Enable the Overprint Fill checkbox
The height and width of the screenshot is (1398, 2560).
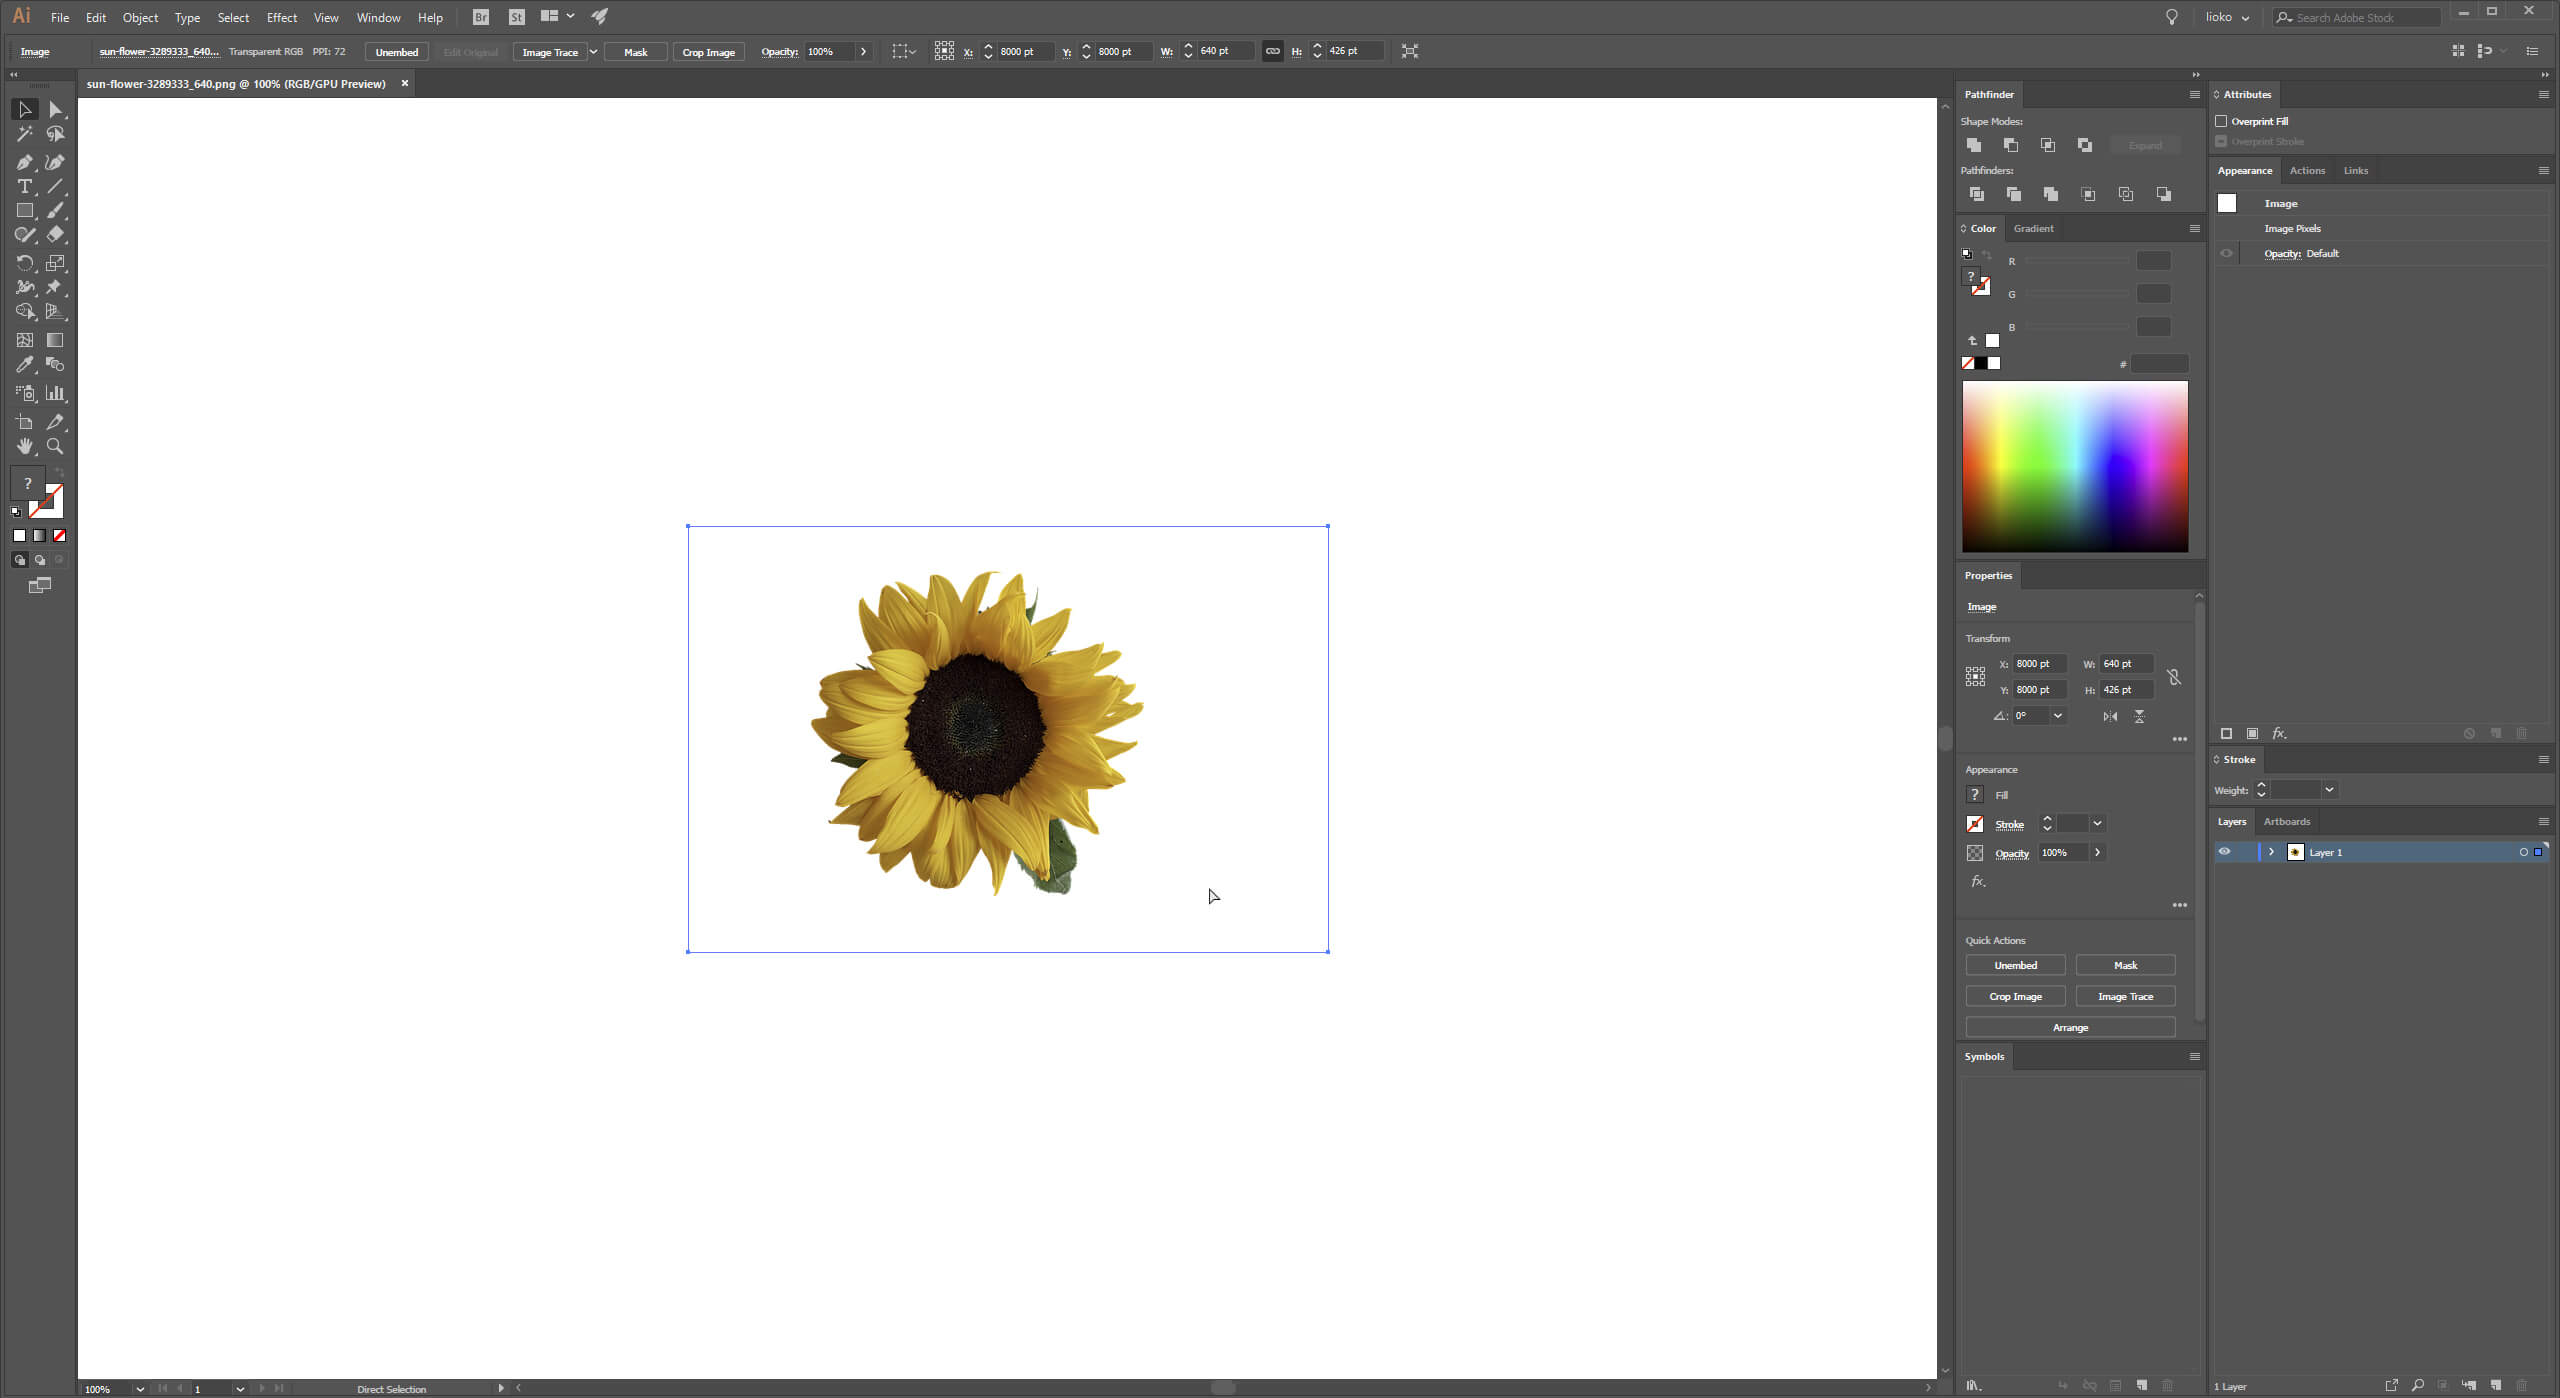point(2222,120)
